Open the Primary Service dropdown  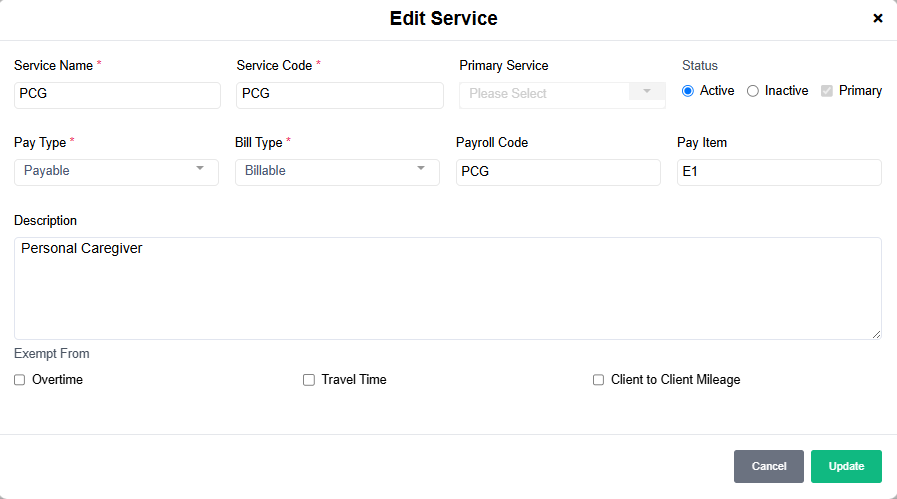pyautogui.click(x=545, y=94)
